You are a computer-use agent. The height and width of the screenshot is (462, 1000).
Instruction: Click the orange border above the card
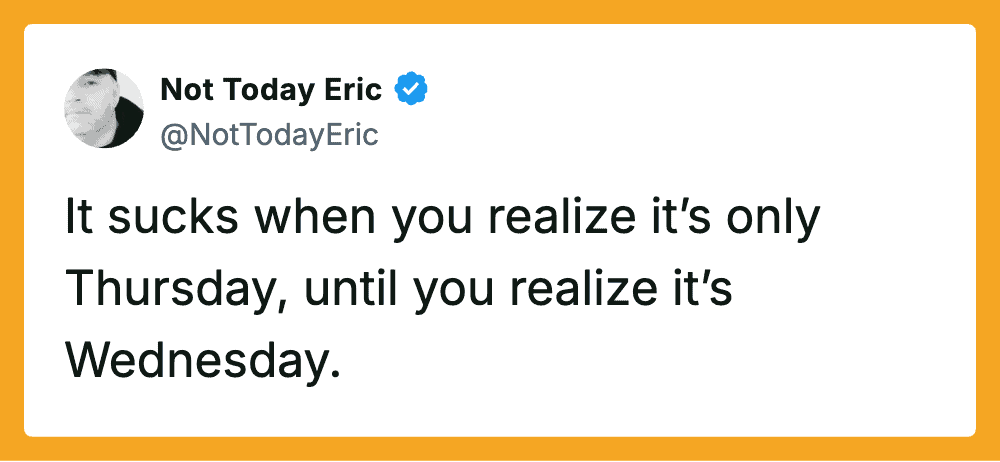(x=500, y=11)
